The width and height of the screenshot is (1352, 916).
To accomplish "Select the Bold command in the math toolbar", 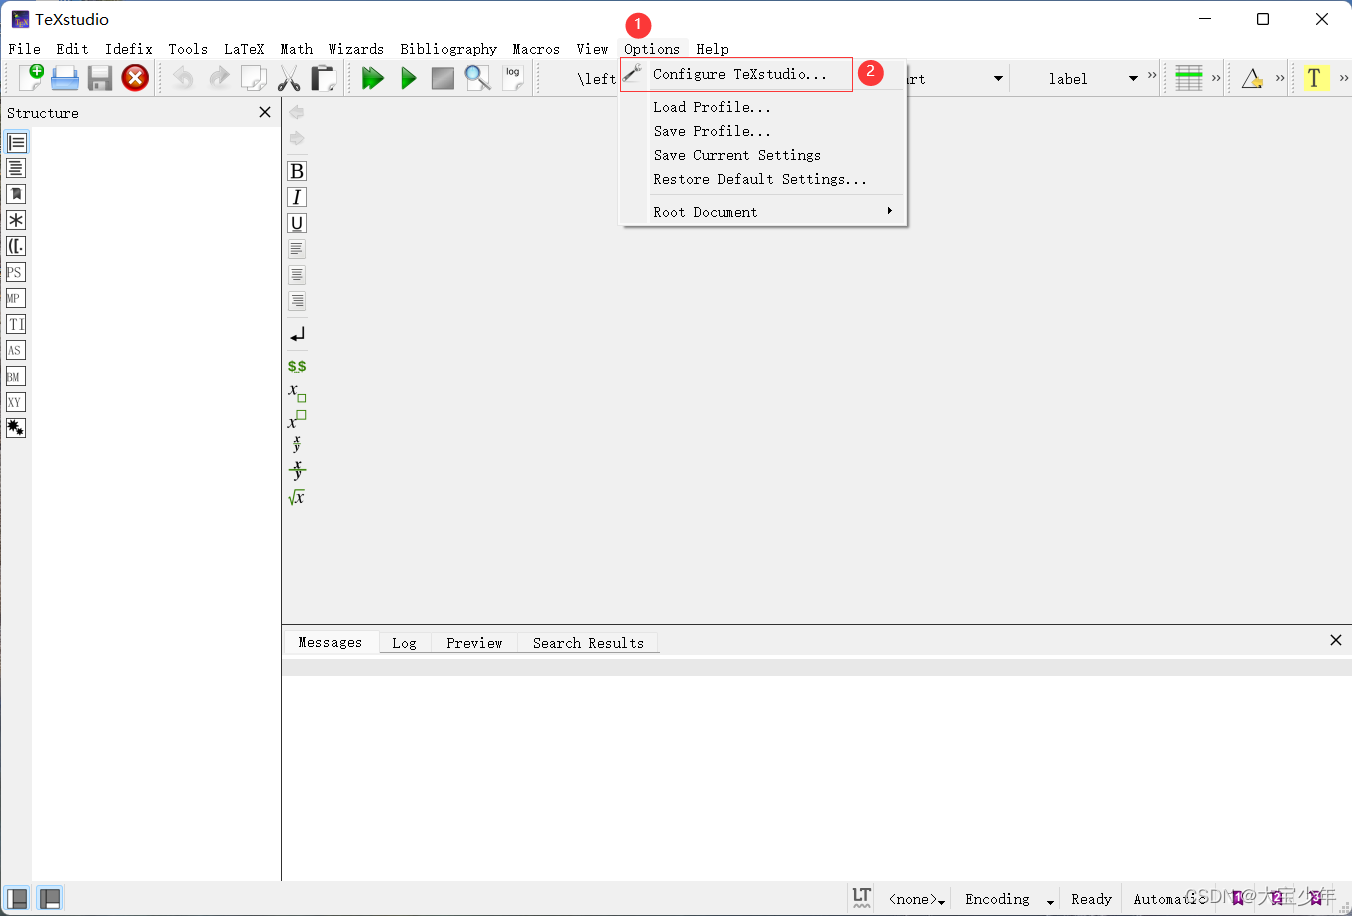I will coord(296,170).
